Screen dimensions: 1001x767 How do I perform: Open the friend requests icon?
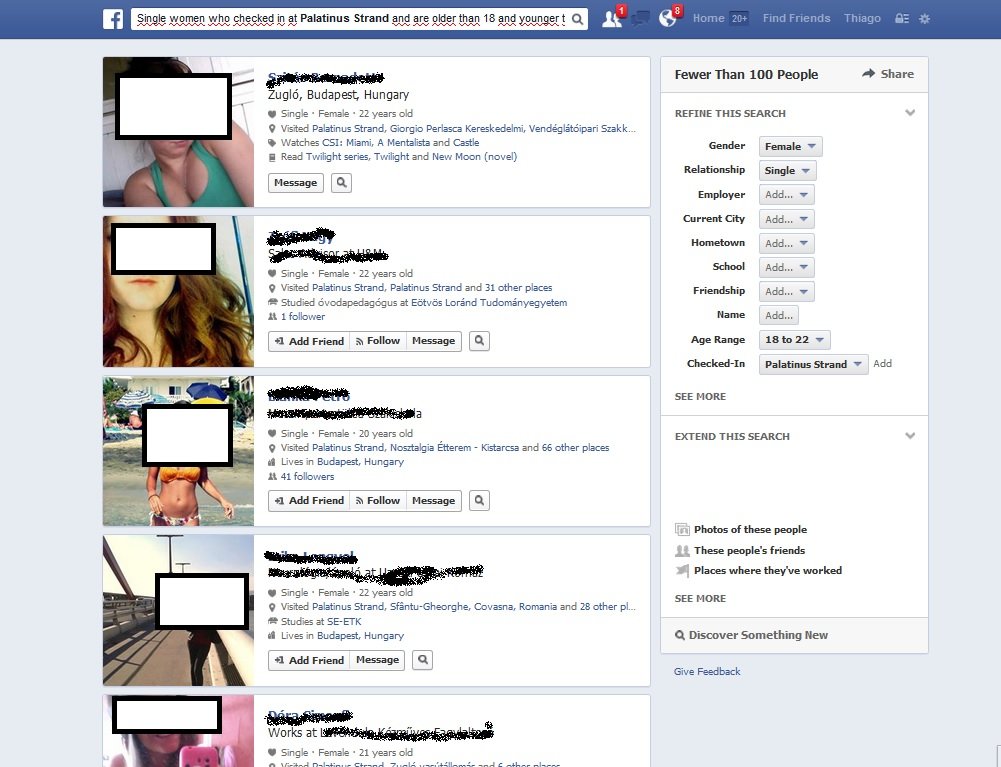pos(611,19)
